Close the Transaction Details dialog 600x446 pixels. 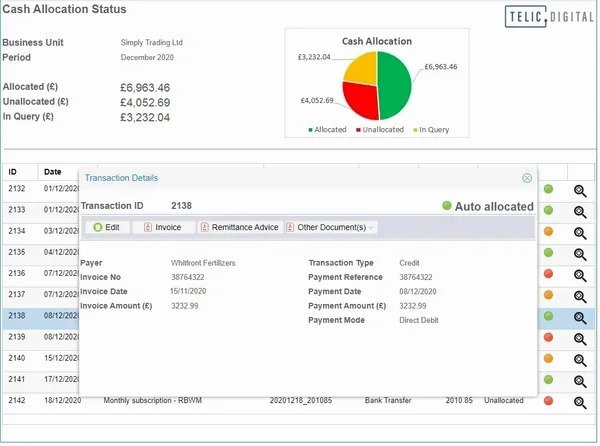tap(527, 178)
